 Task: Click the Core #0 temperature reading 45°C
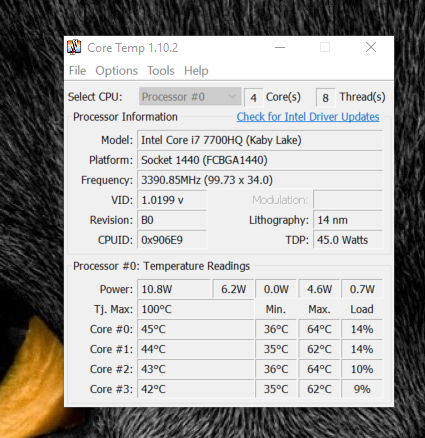[196, 329]
